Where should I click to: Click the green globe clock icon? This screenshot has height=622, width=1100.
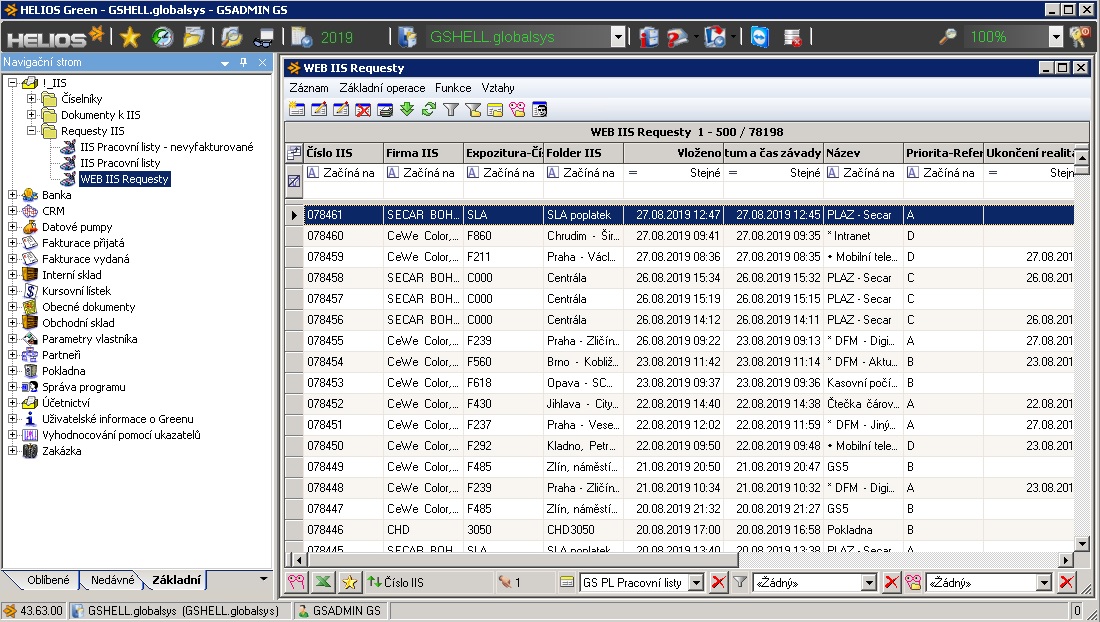click(x=162, y=37)
